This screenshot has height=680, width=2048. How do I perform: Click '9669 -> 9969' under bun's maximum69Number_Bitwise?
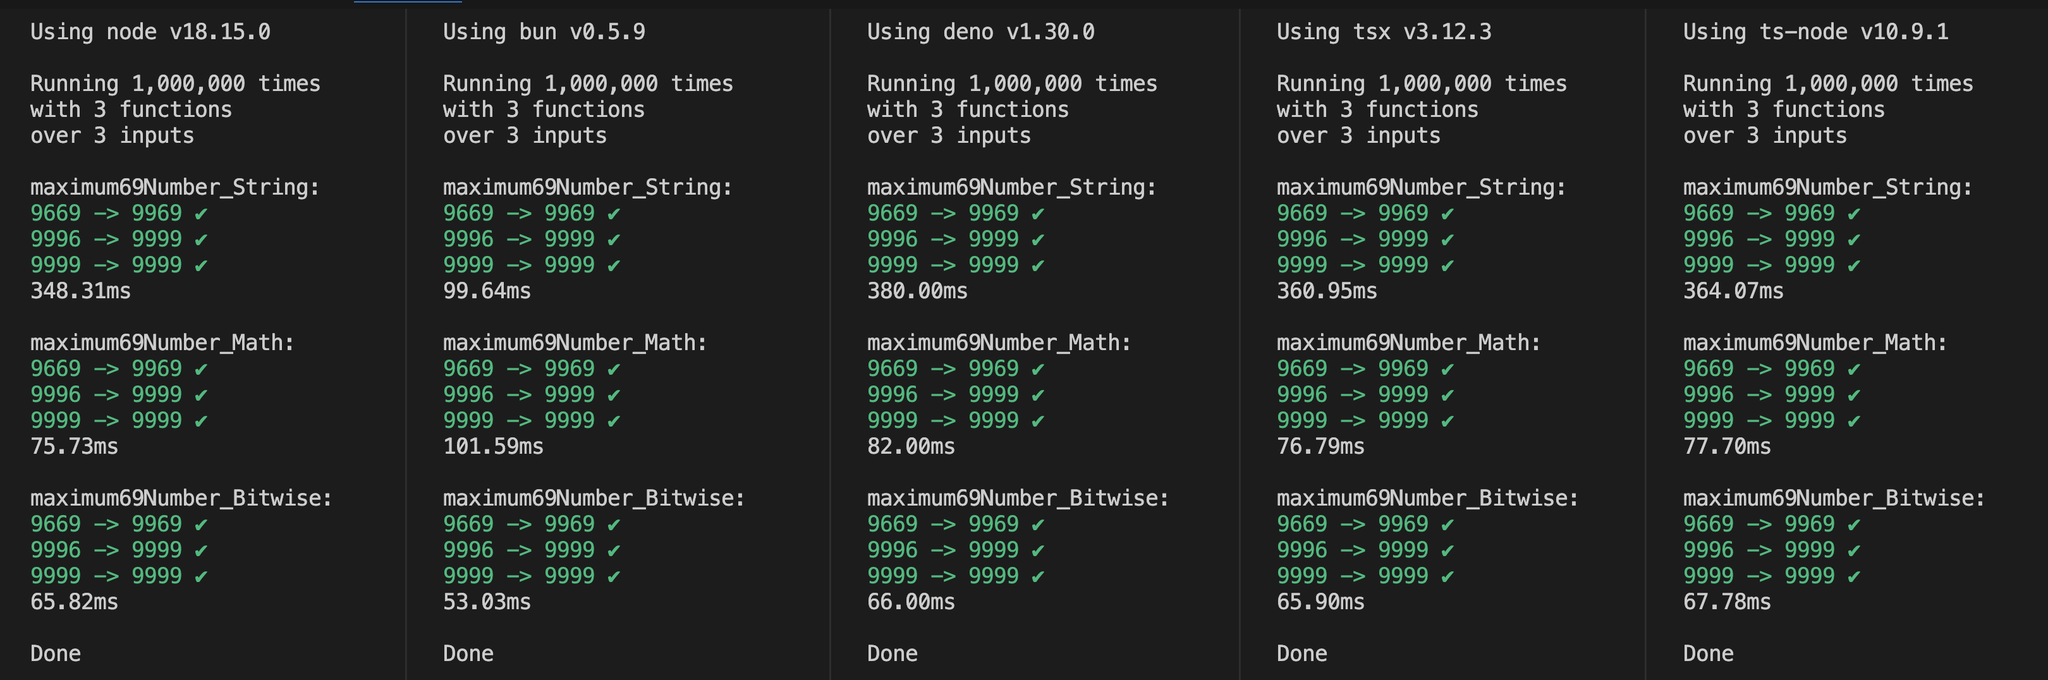(519, 524)
